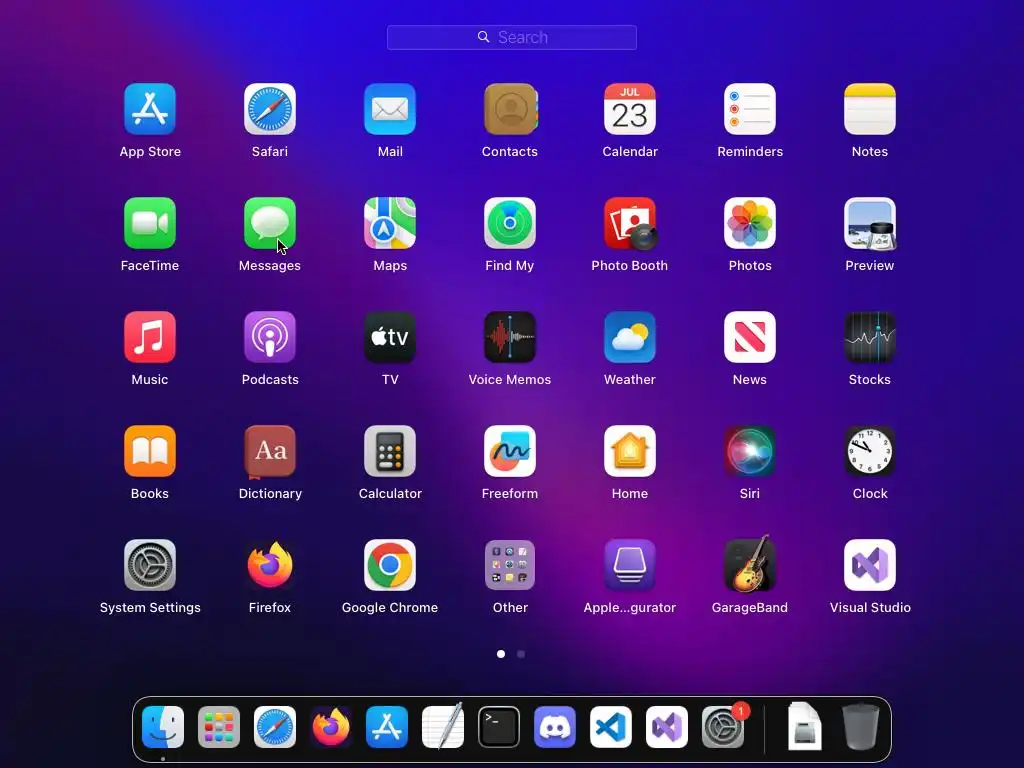Image resolution: width=1024 pixels, height=768 pixels.
Task: Open the Clock app
Action: (x=870, y=451)
